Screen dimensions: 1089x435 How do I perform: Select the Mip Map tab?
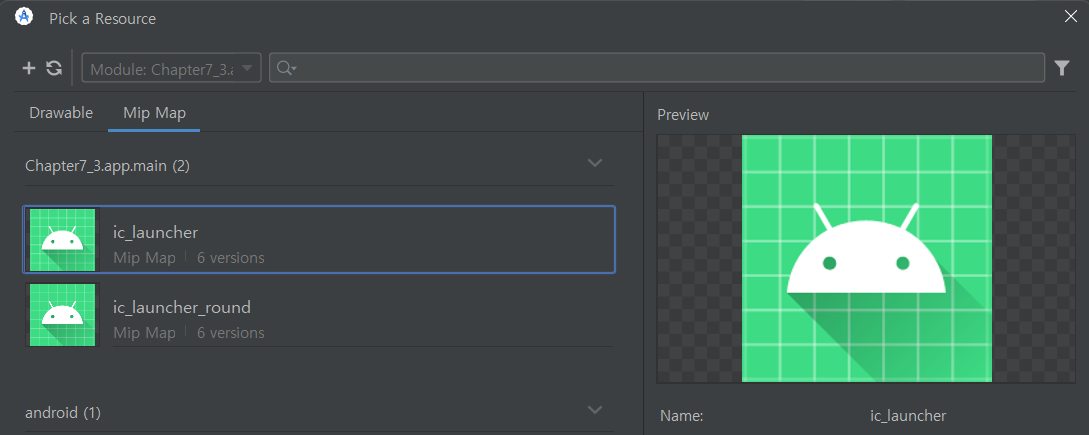[x=154, y=113]
